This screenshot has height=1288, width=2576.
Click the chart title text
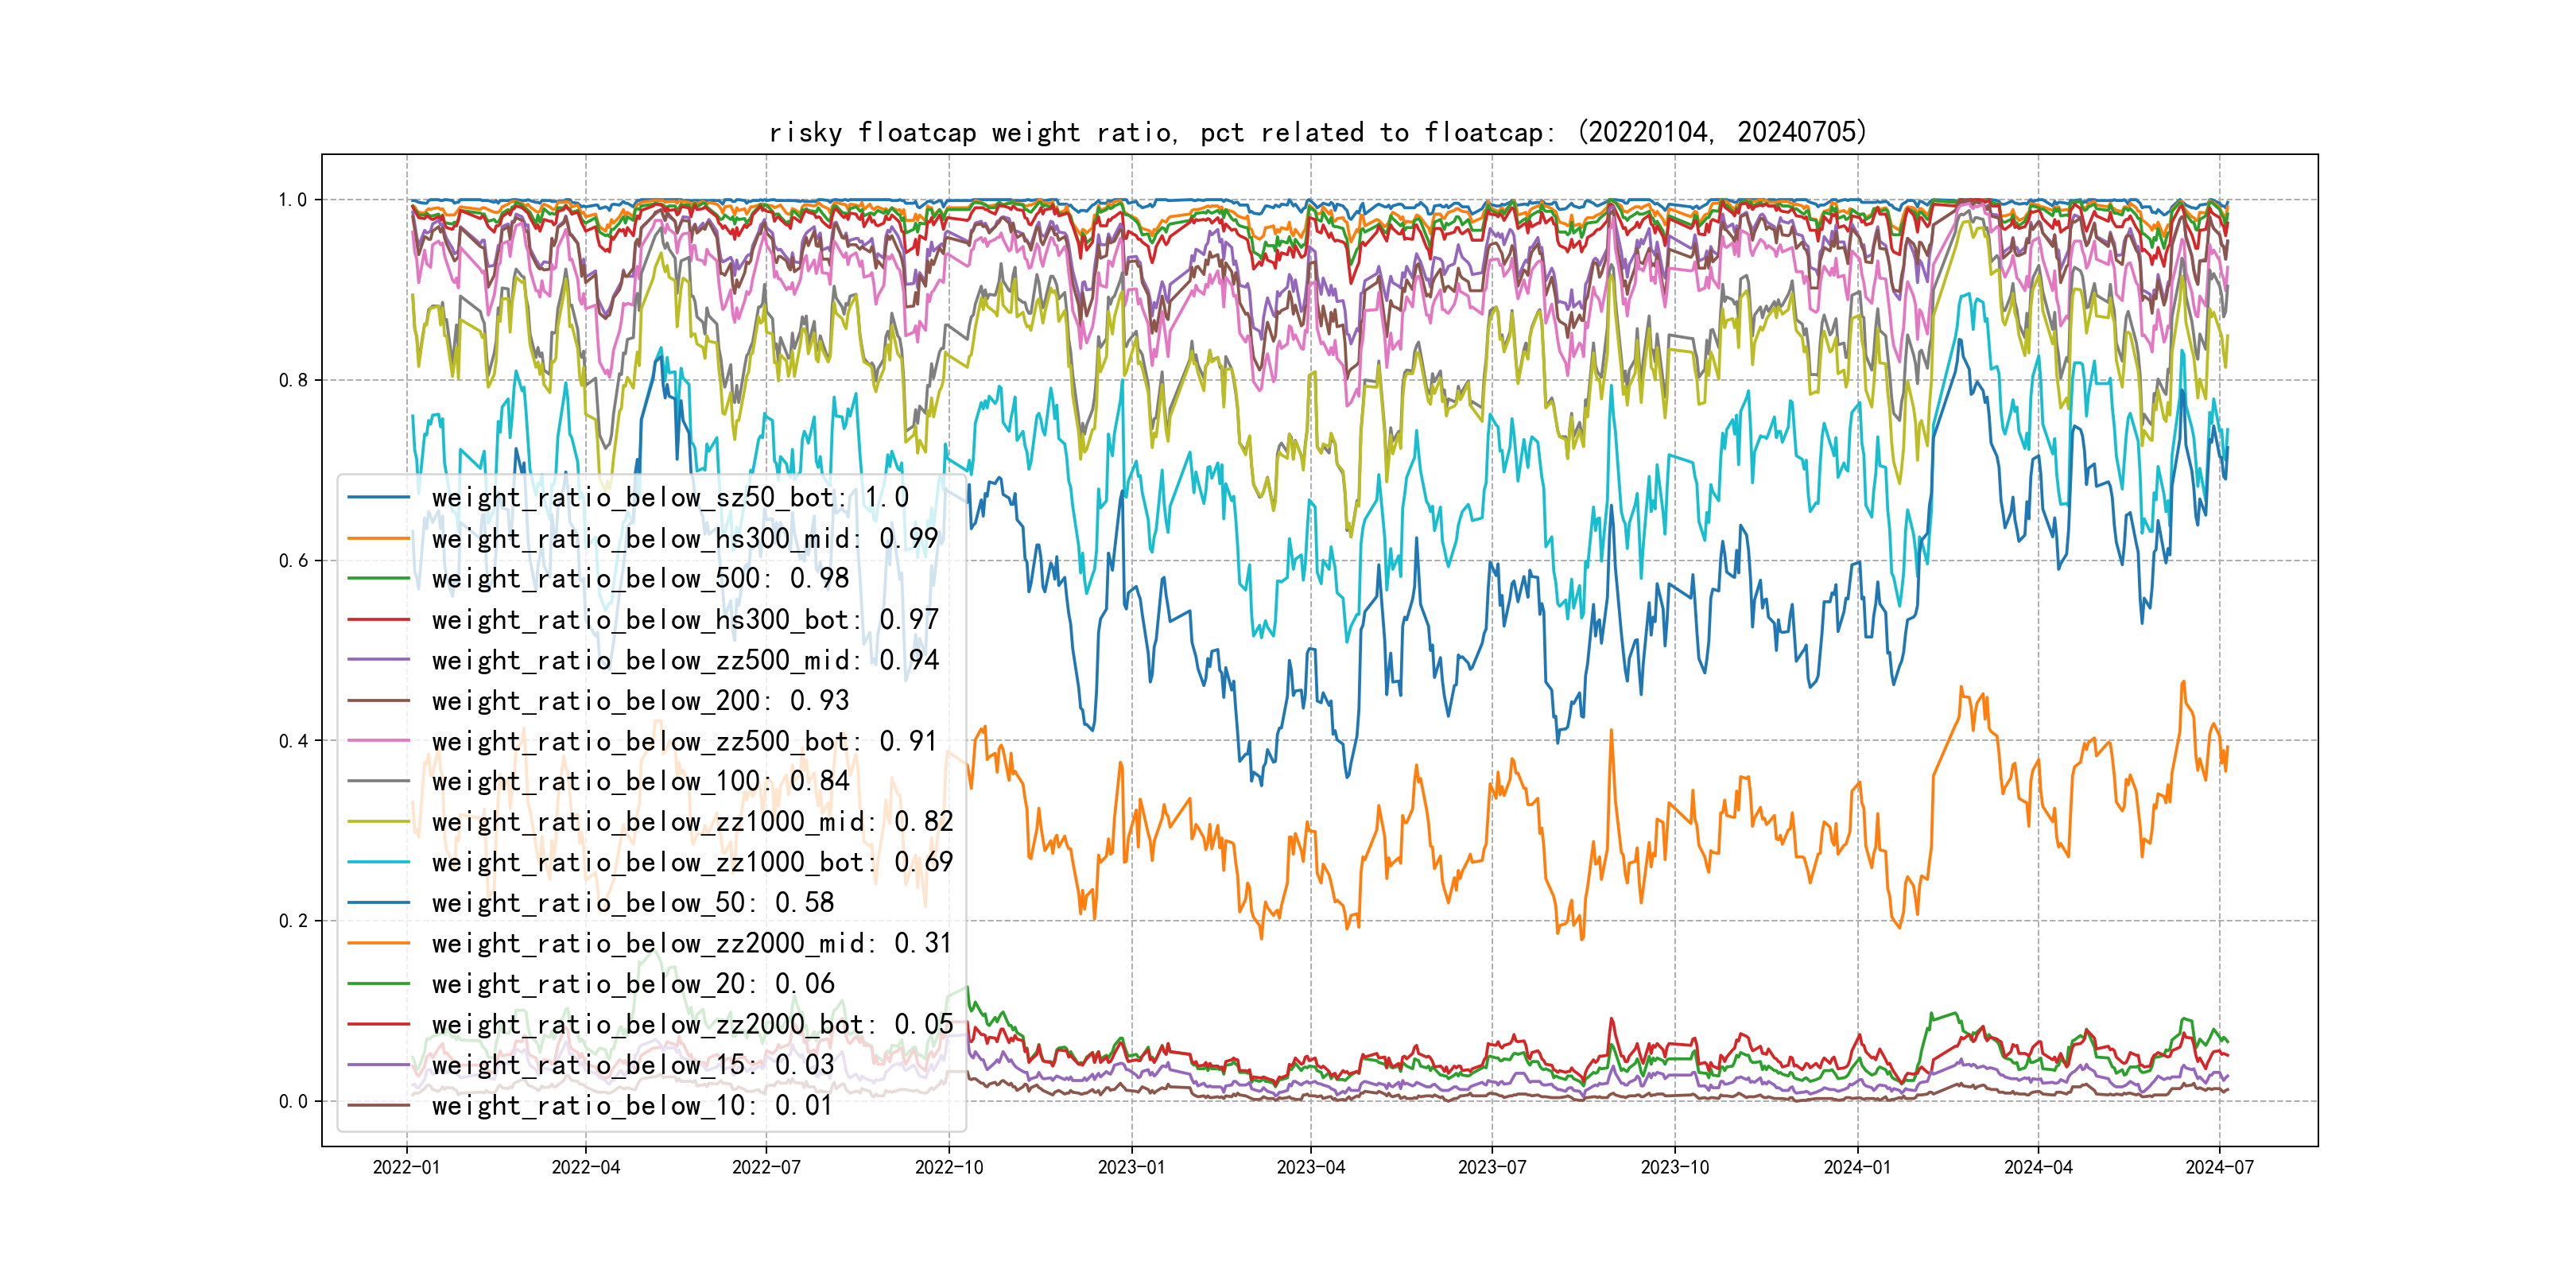point(1317,132)
